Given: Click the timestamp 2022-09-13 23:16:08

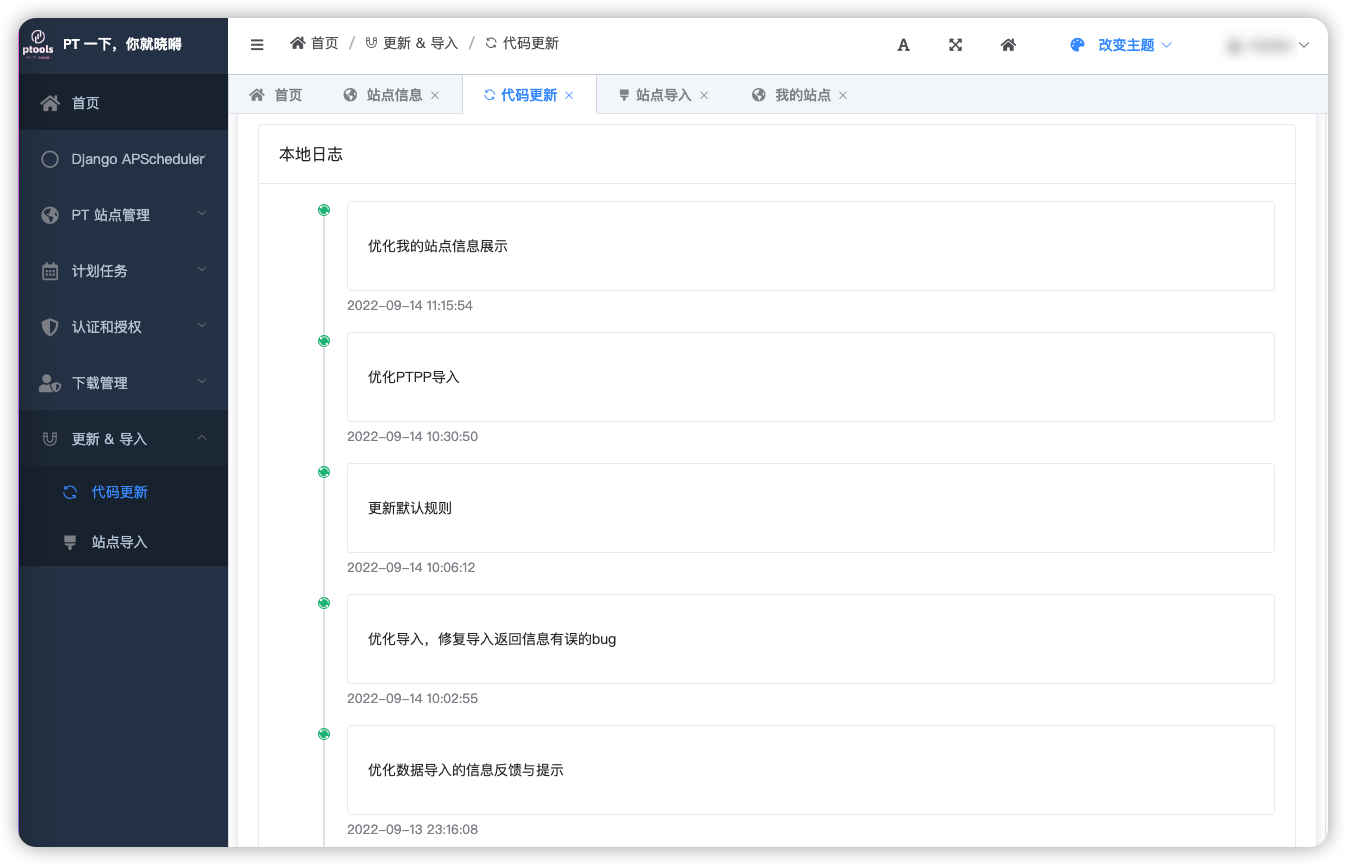Looking at the screenshot, I should 412,829.
